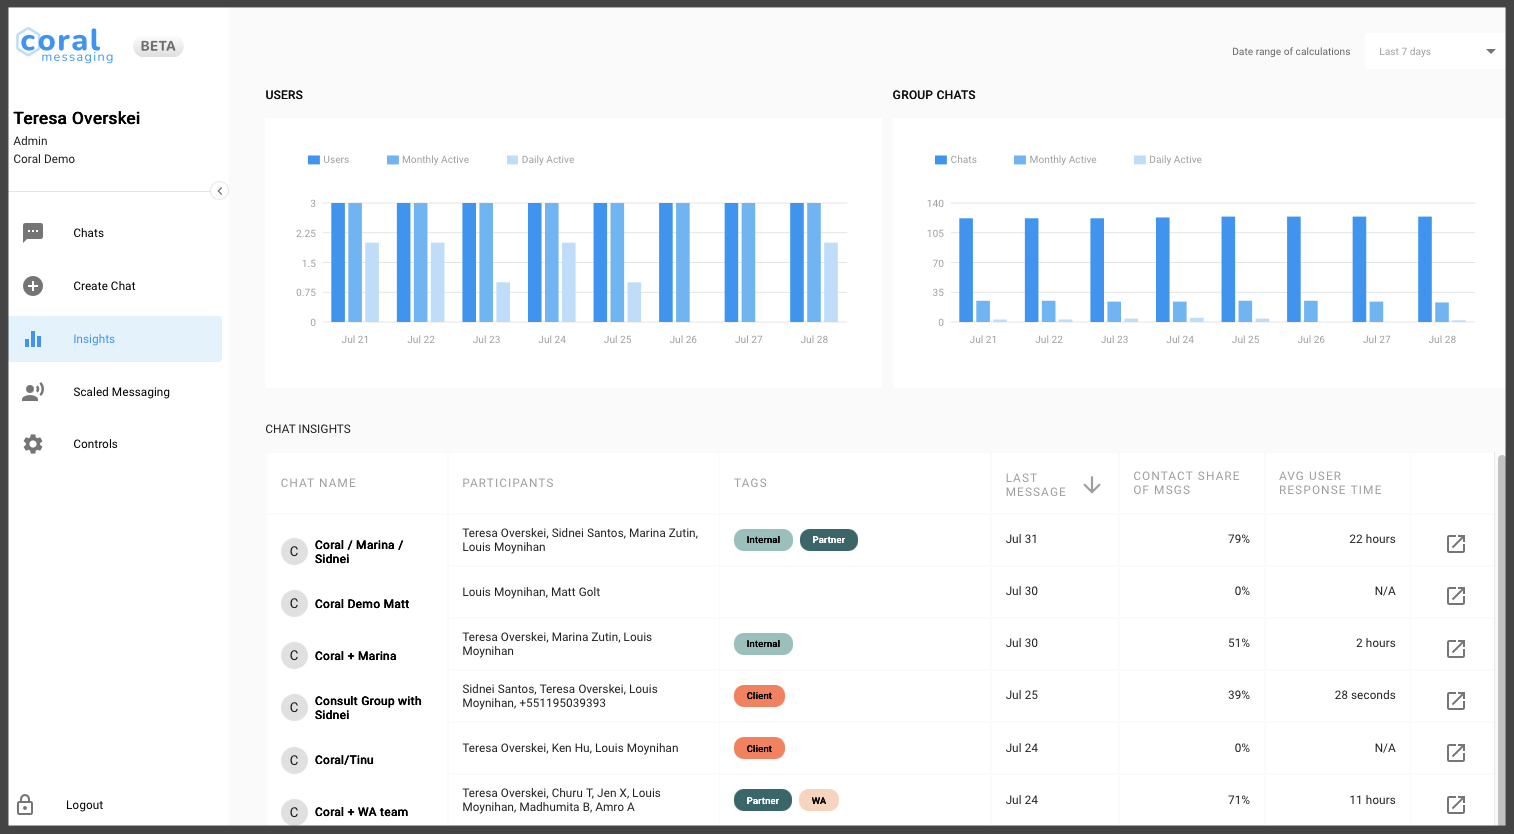Click Partner tag on Coral / Marina / Sidnei row
The image size is (1514, 834).
(829, 540)
